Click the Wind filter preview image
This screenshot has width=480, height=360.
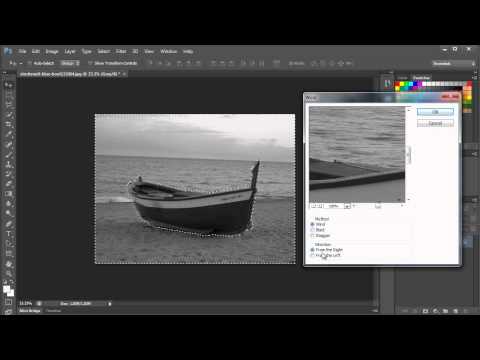(x=357, y=154)
